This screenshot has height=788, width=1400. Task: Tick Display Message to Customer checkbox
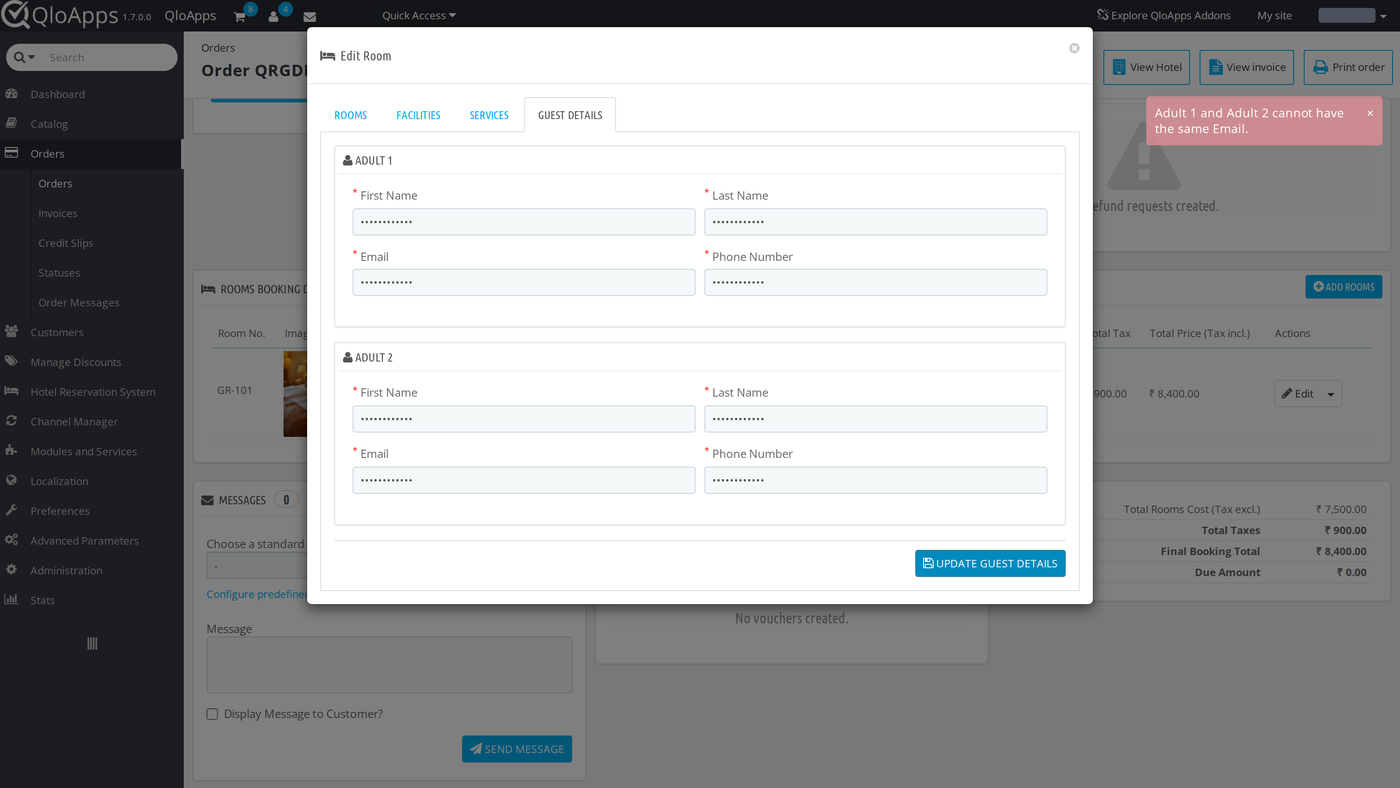tap(212, 714)
